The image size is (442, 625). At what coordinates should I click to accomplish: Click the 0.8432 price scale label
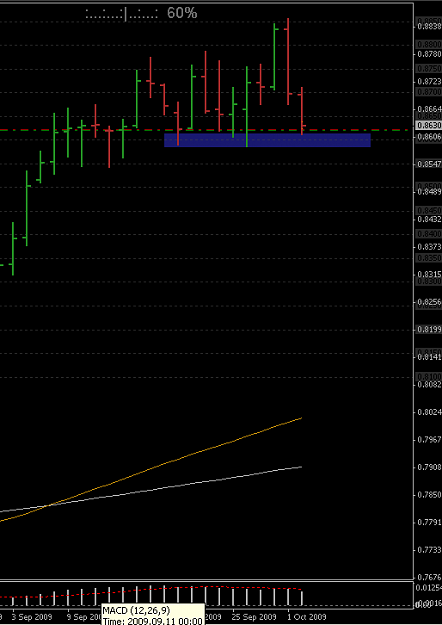pyautogui.click(x=429, y=219)
